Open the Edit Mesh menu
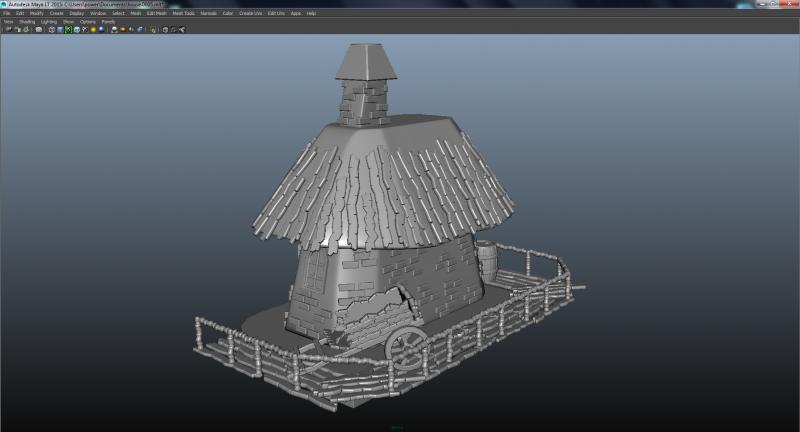The height and width of the screenshot is (432, 800). click(x=157, y=13)
